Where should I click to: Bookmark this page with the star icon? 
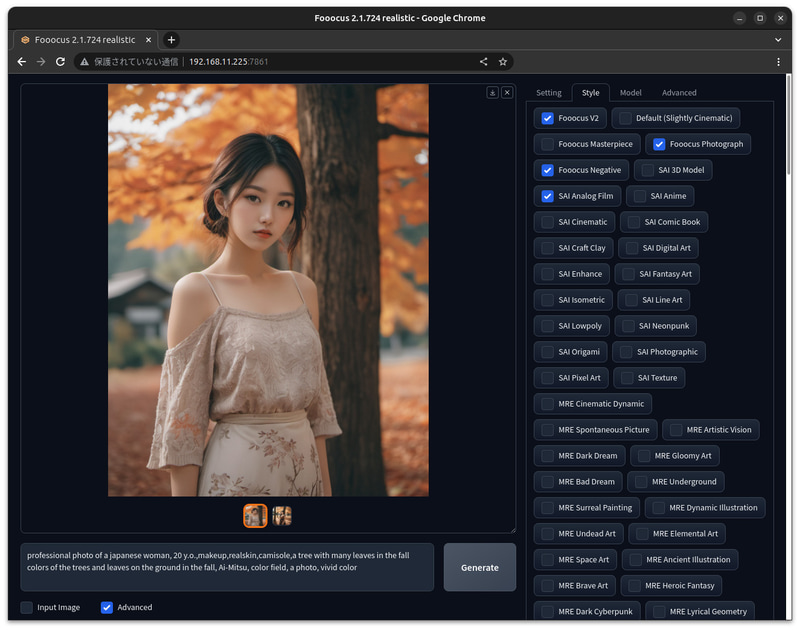tap(503, 61)
